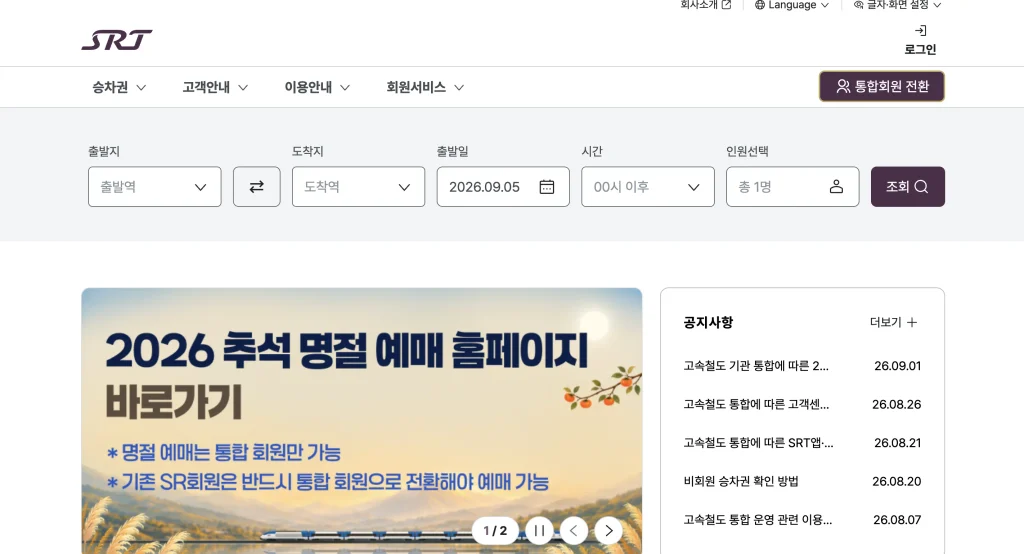The height and width of the screenshot is (554, 1024).
Task: Click the 26.08.07 notice date
Action: click(x=897, y=520)
